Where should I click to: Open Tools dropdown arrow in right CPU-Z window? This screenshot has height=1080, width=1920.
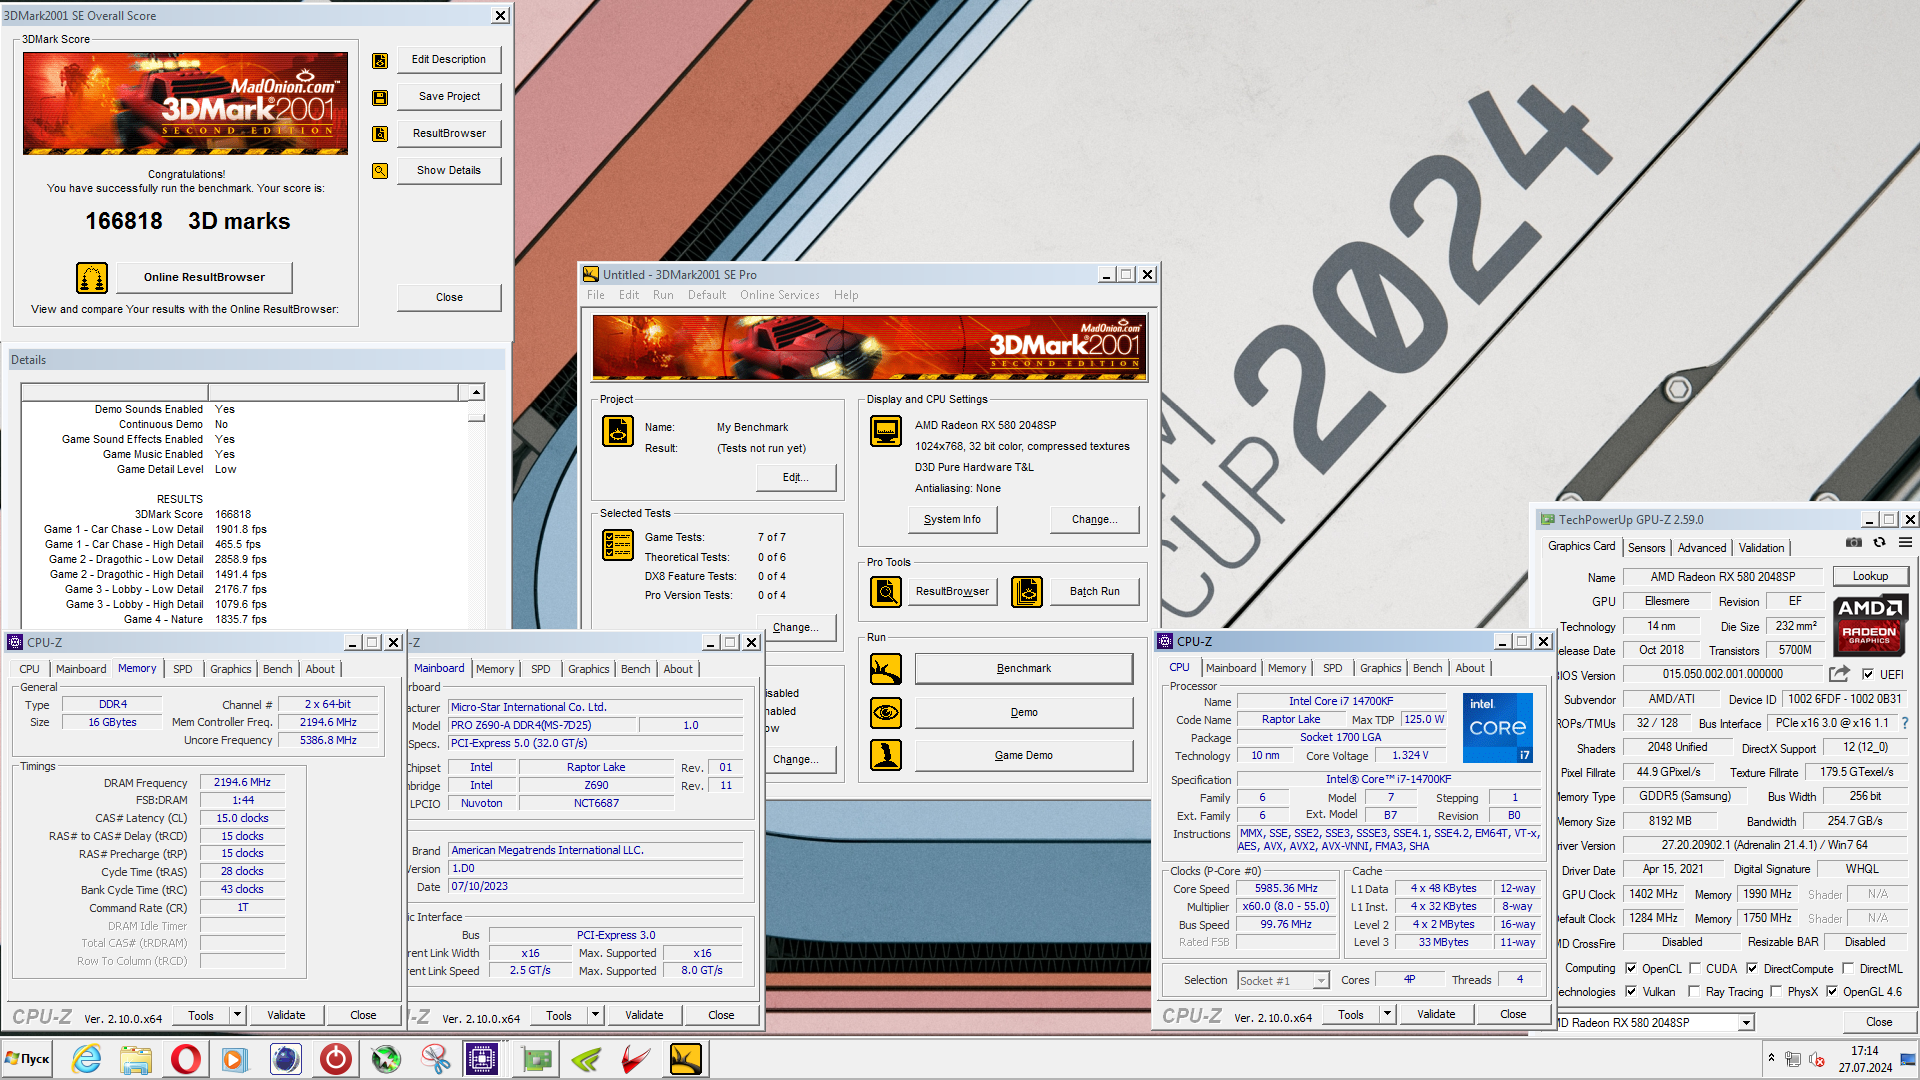pyautogui.click(x=1387, y=1014)
